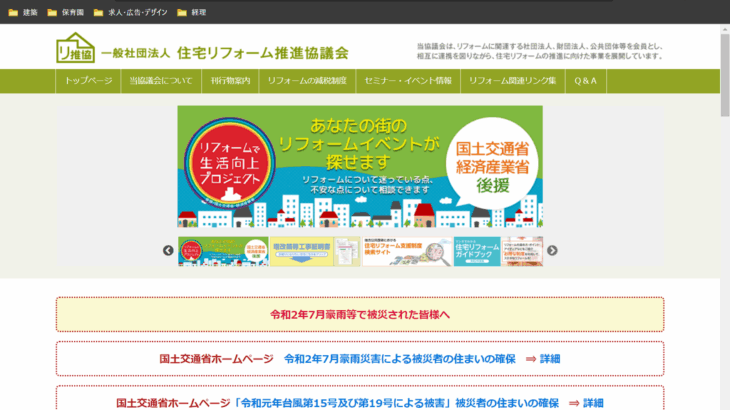
Task: Open the トップページ menu item
Action: click(88, 80)
